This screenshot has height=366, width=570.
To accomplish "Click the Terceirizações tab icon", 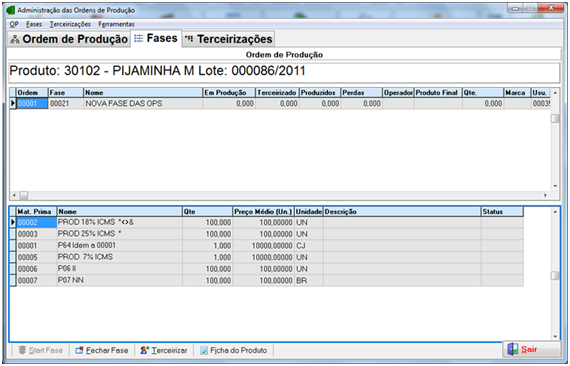I will tap(189, 39).
